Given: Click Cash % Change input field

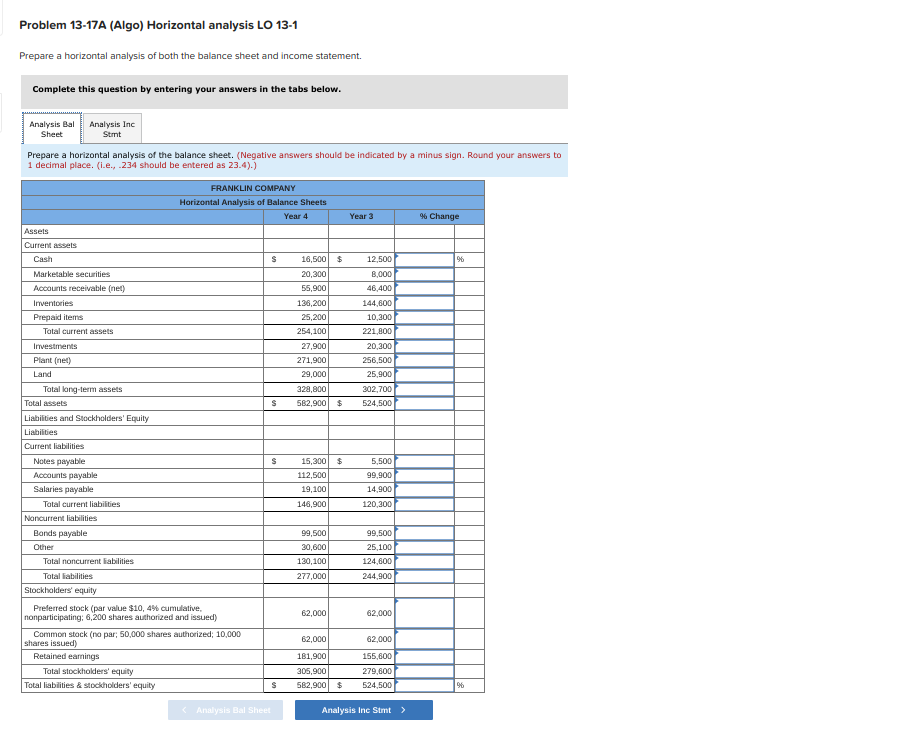Looking at the screenshot, I should [424, 259].
